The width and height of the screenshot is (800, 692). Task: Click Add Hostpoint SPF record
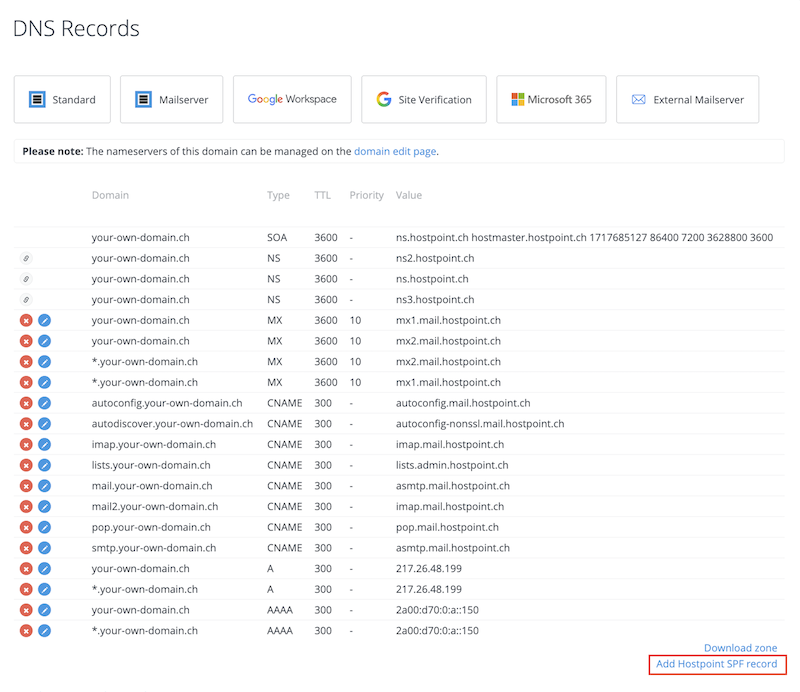(x=716, y=664)
